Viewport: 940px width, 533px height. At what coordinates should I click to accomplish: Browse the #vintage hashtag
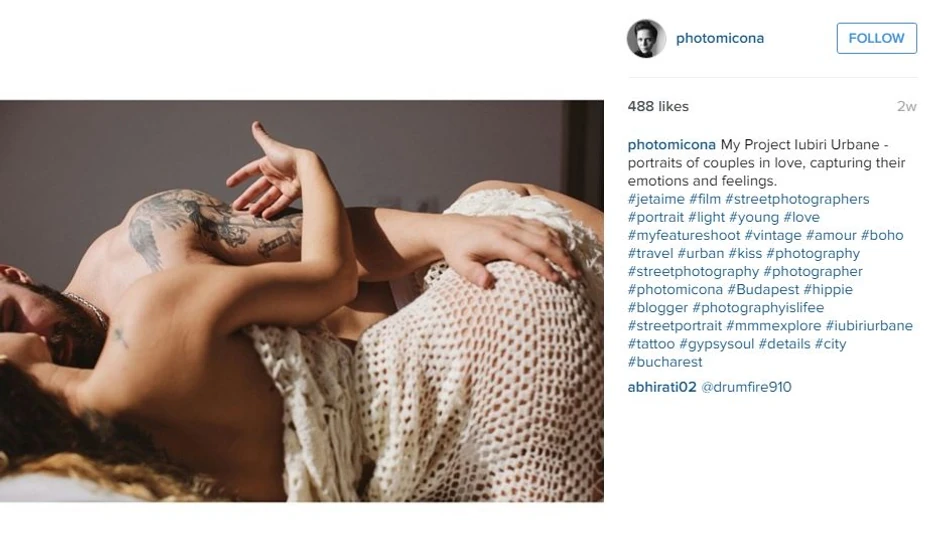[x=773, y=235]
